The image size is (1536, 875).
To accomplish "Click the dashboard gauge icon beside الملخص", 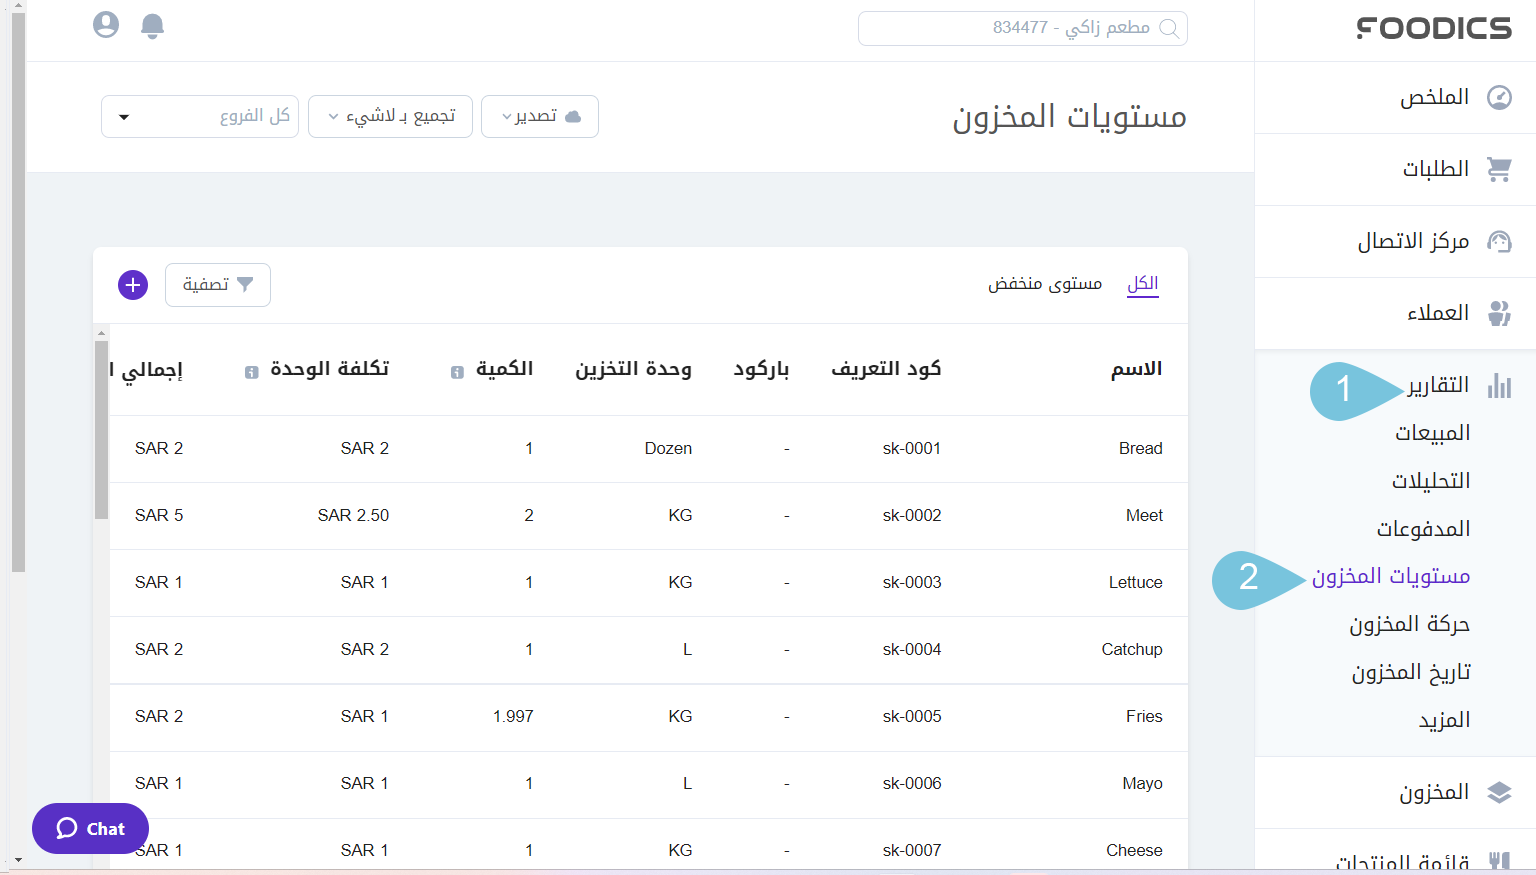I will point(1499,97).
